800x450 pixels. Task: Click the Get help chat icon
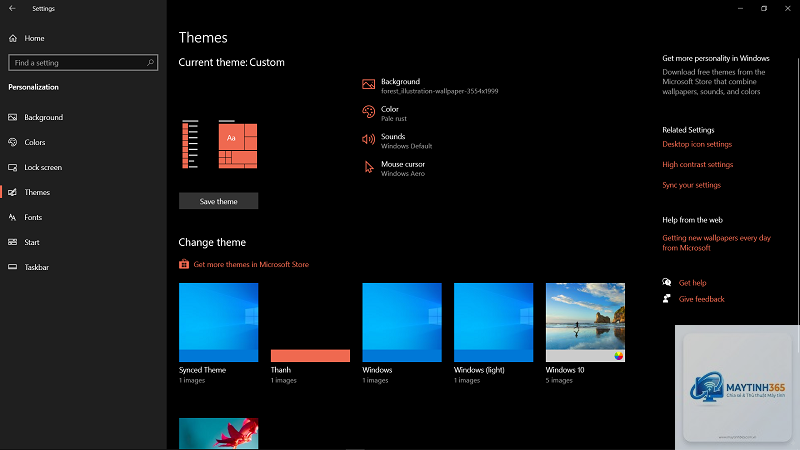point(666,282)
